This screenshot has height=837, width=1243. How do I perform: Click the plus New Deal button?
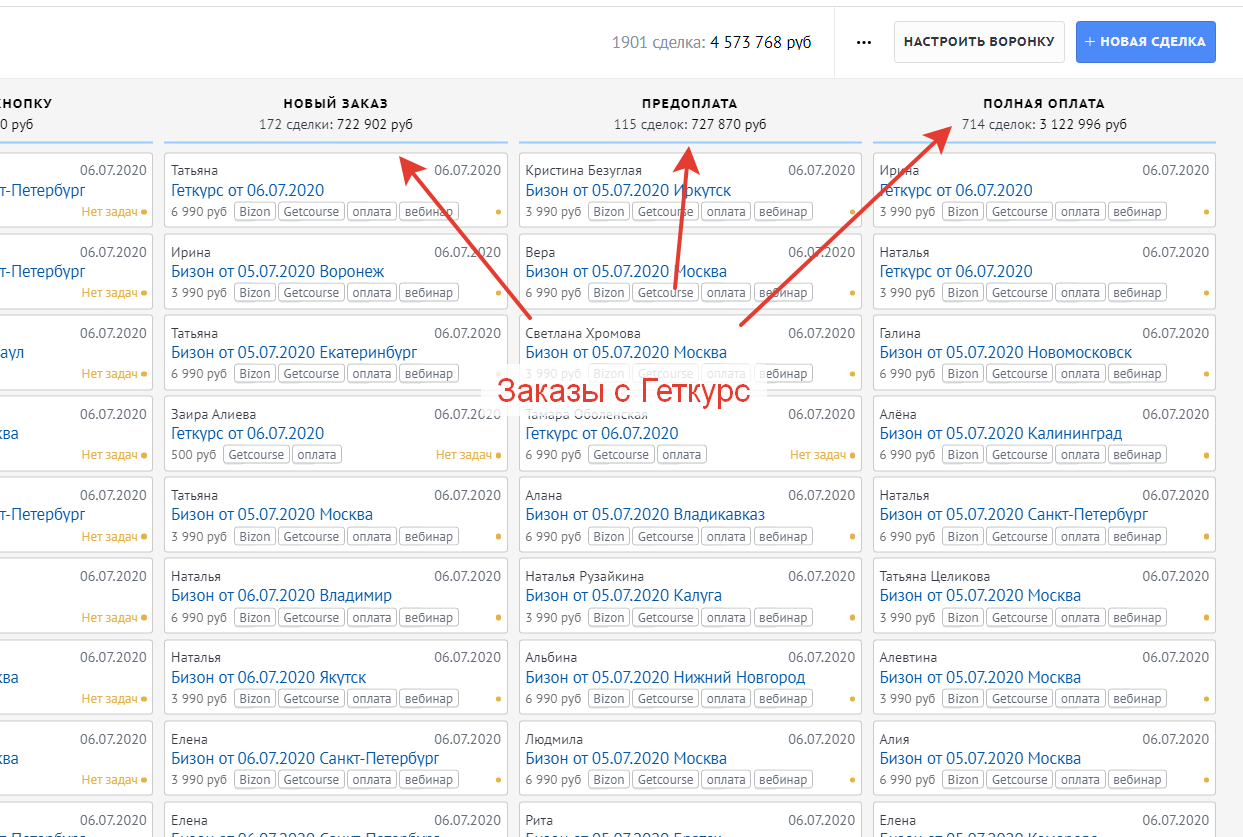pos(1145,42)
